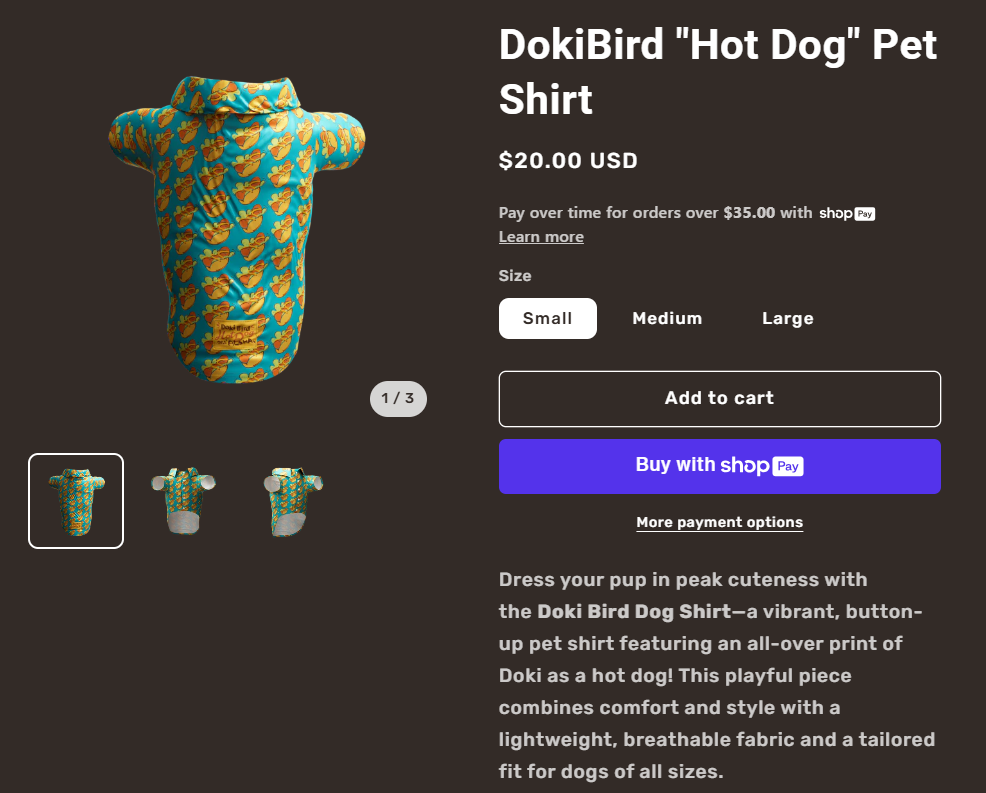This screenshot has height=793, width=986.
Task: Click the Shop Pay logo beside installment text
Action: [847, 213]
